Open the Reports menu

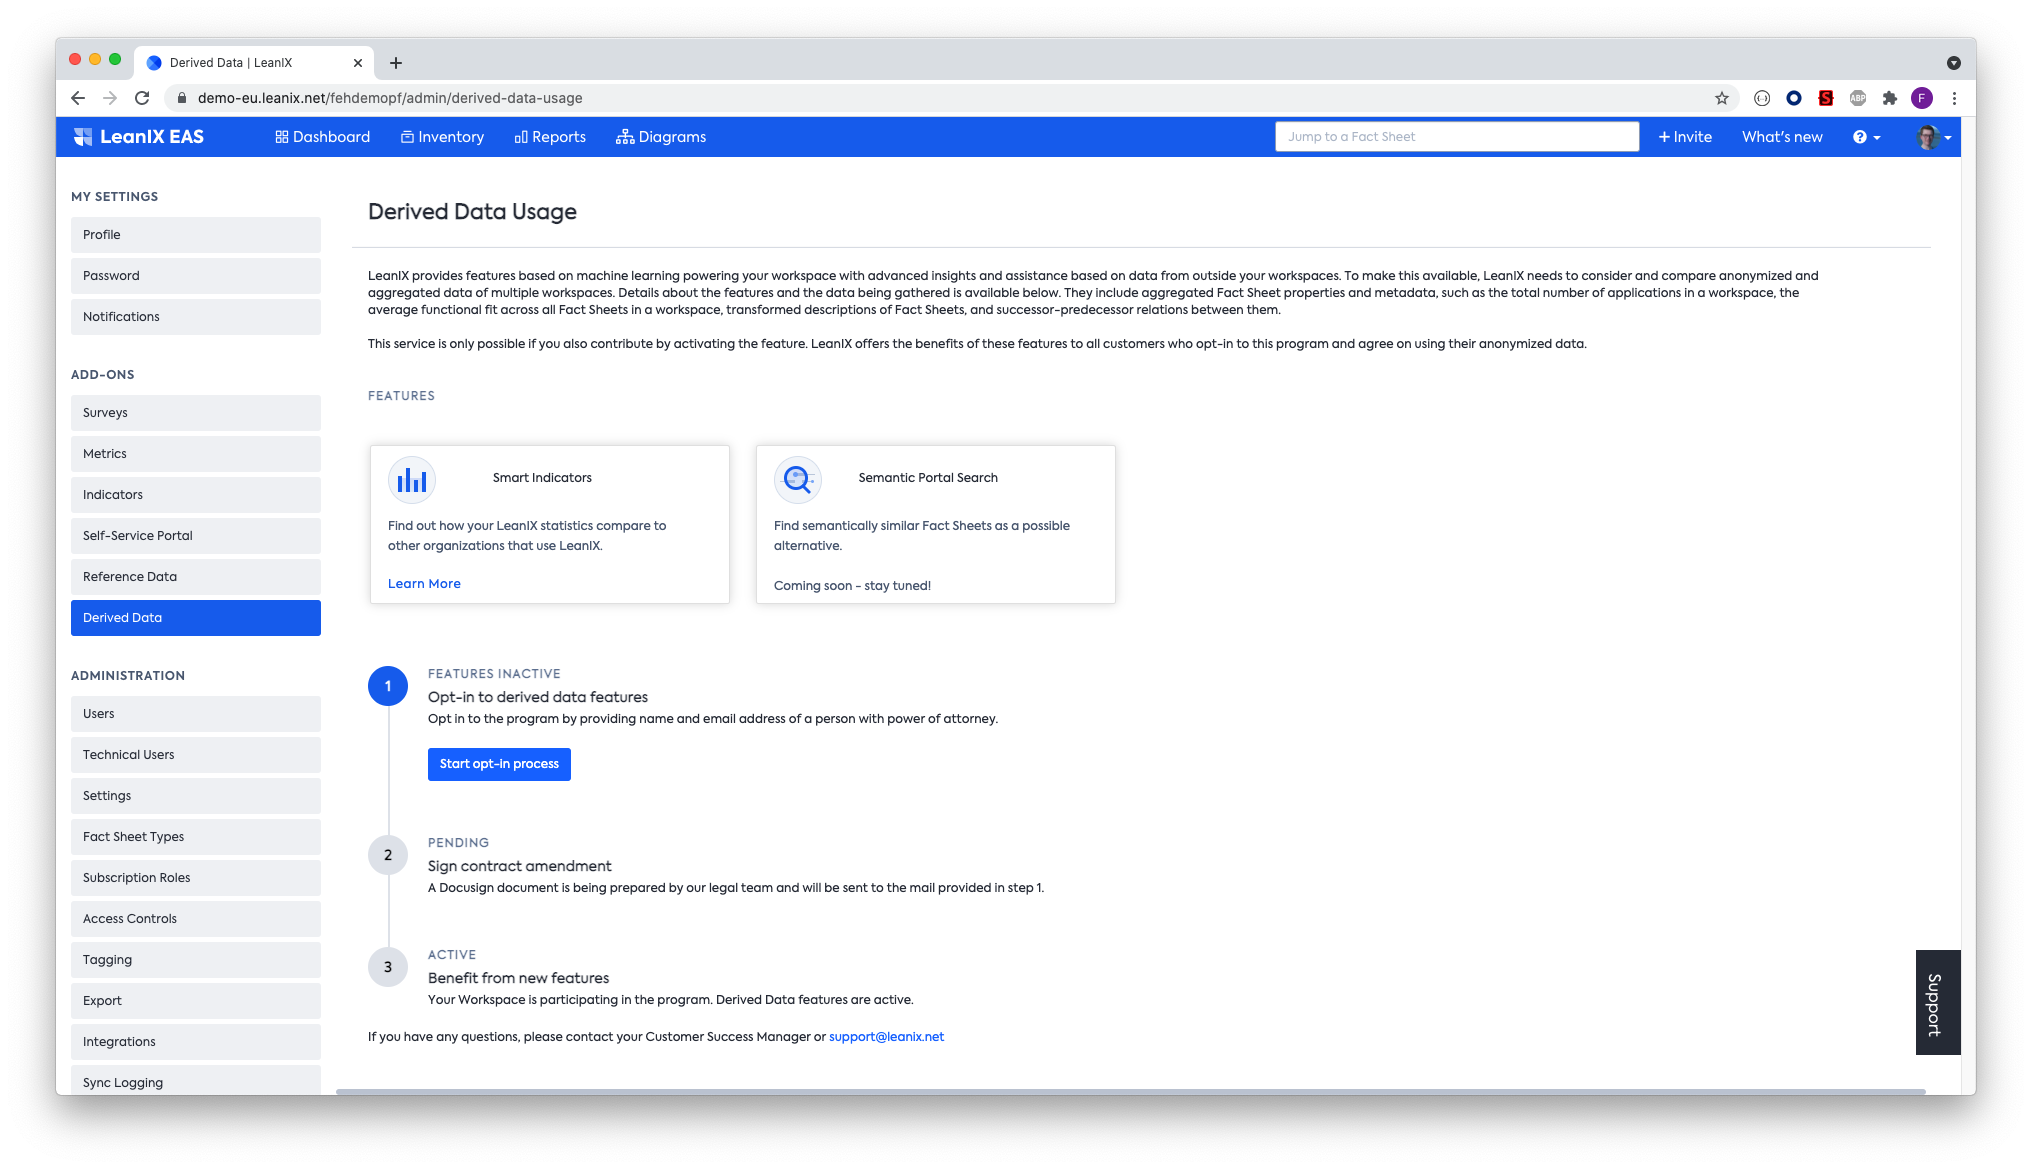click(x=550, y=137)
